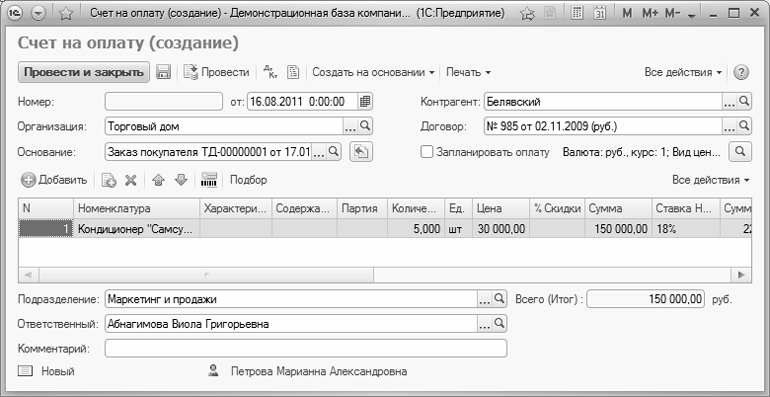The image size is (770, 397).
Task: Open the document structure report icon
Action: [293, 72]
